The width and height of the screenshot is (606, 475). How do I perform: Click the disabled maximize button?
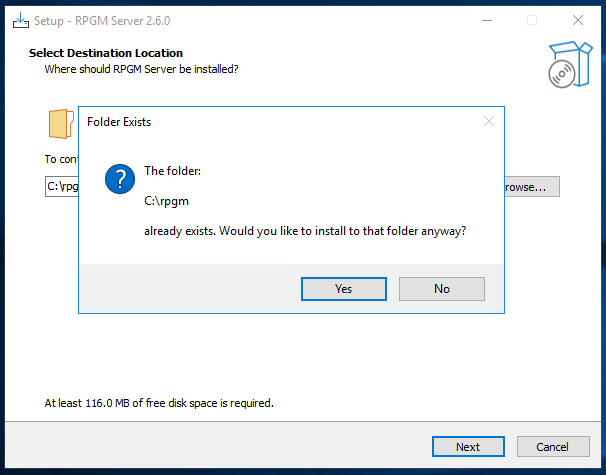tap(532, 20)
